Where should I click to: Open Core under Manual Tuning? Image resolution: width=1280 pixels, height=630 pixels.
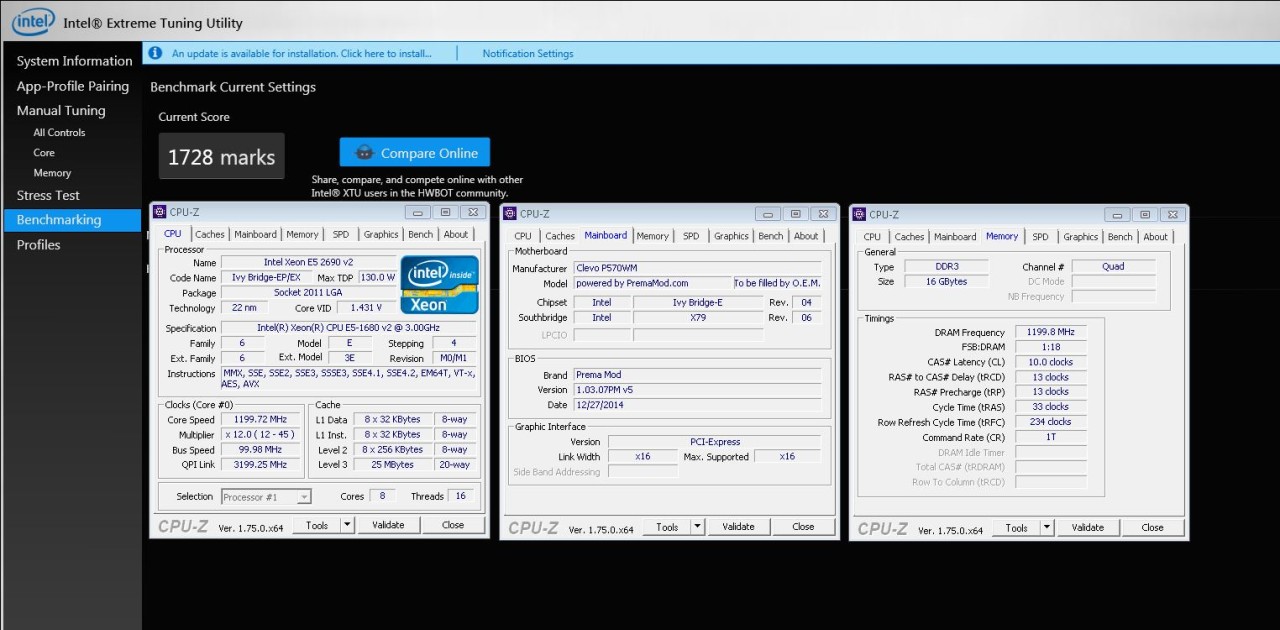(x=44, y=153)
